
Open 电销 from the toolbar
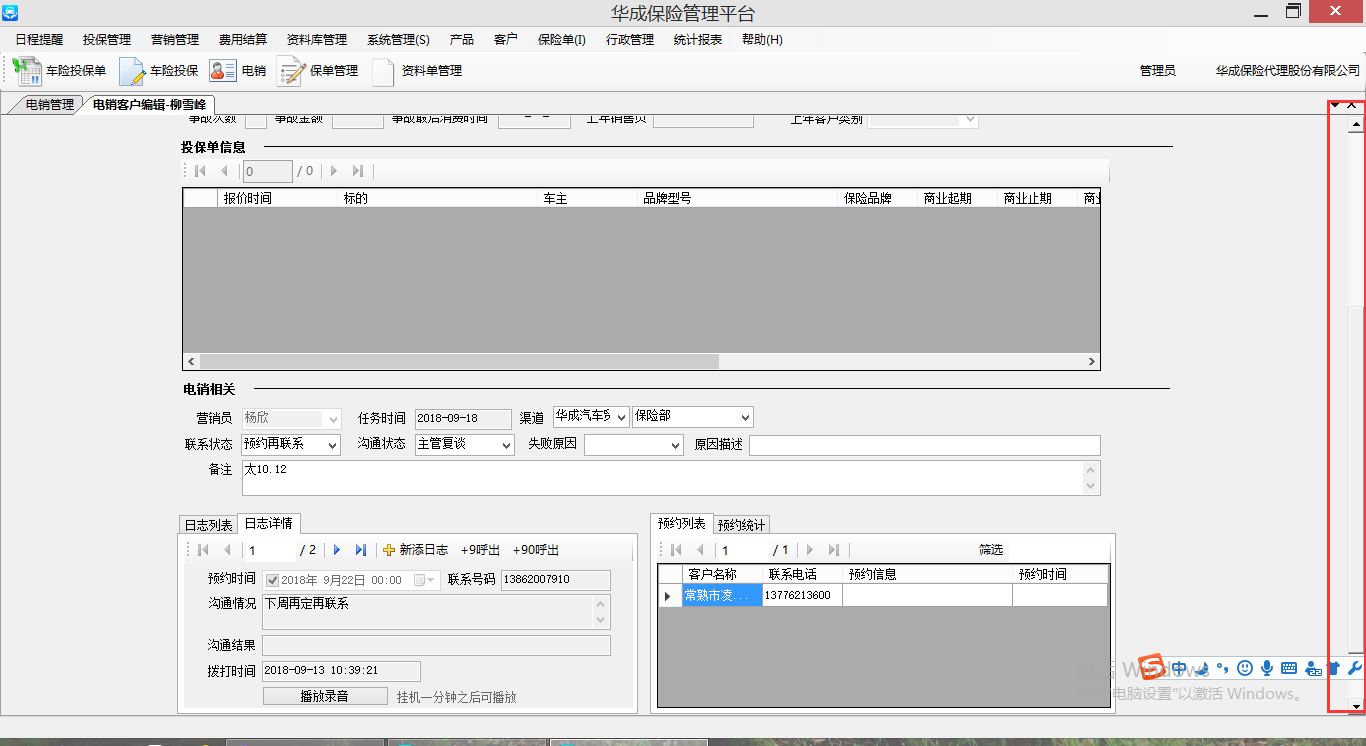click(222, 71)
